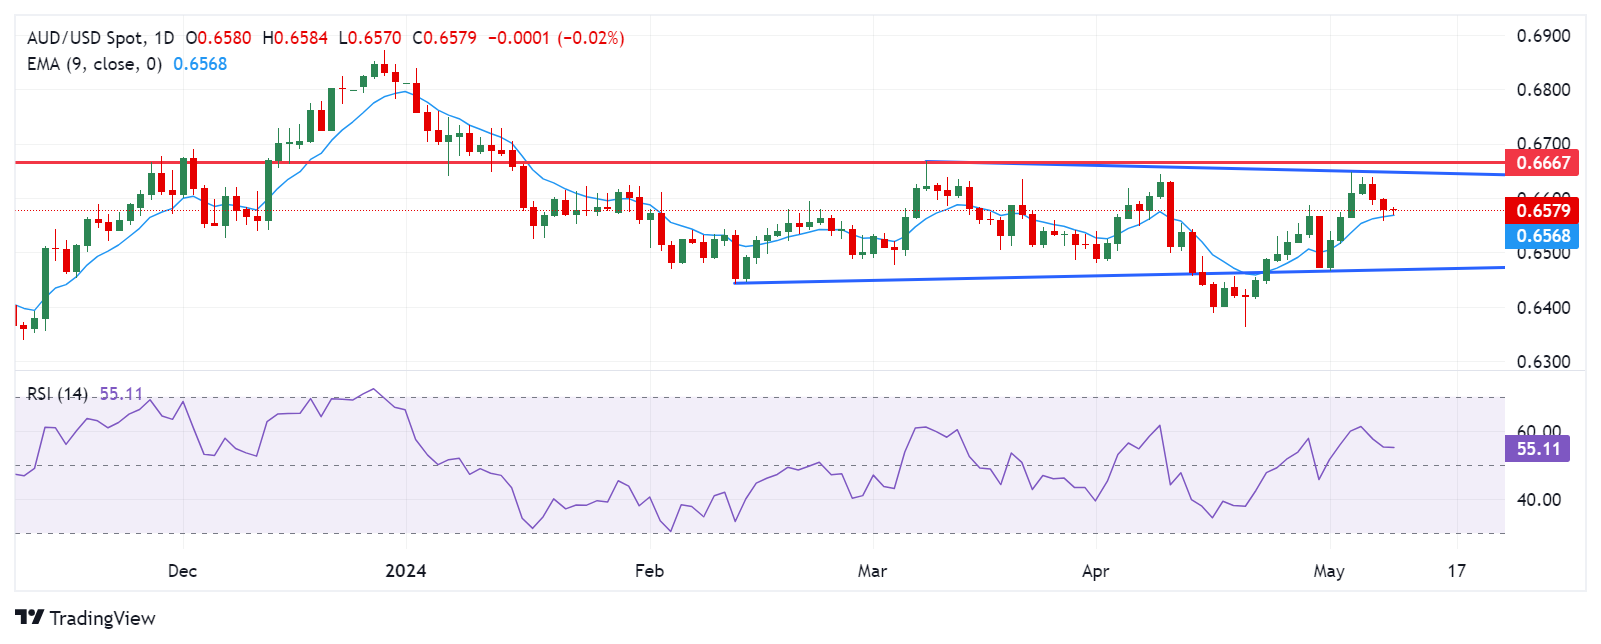Click the Mar date label on time axis
Viewport: 1601px width, 644px height.
coord(872,571)
